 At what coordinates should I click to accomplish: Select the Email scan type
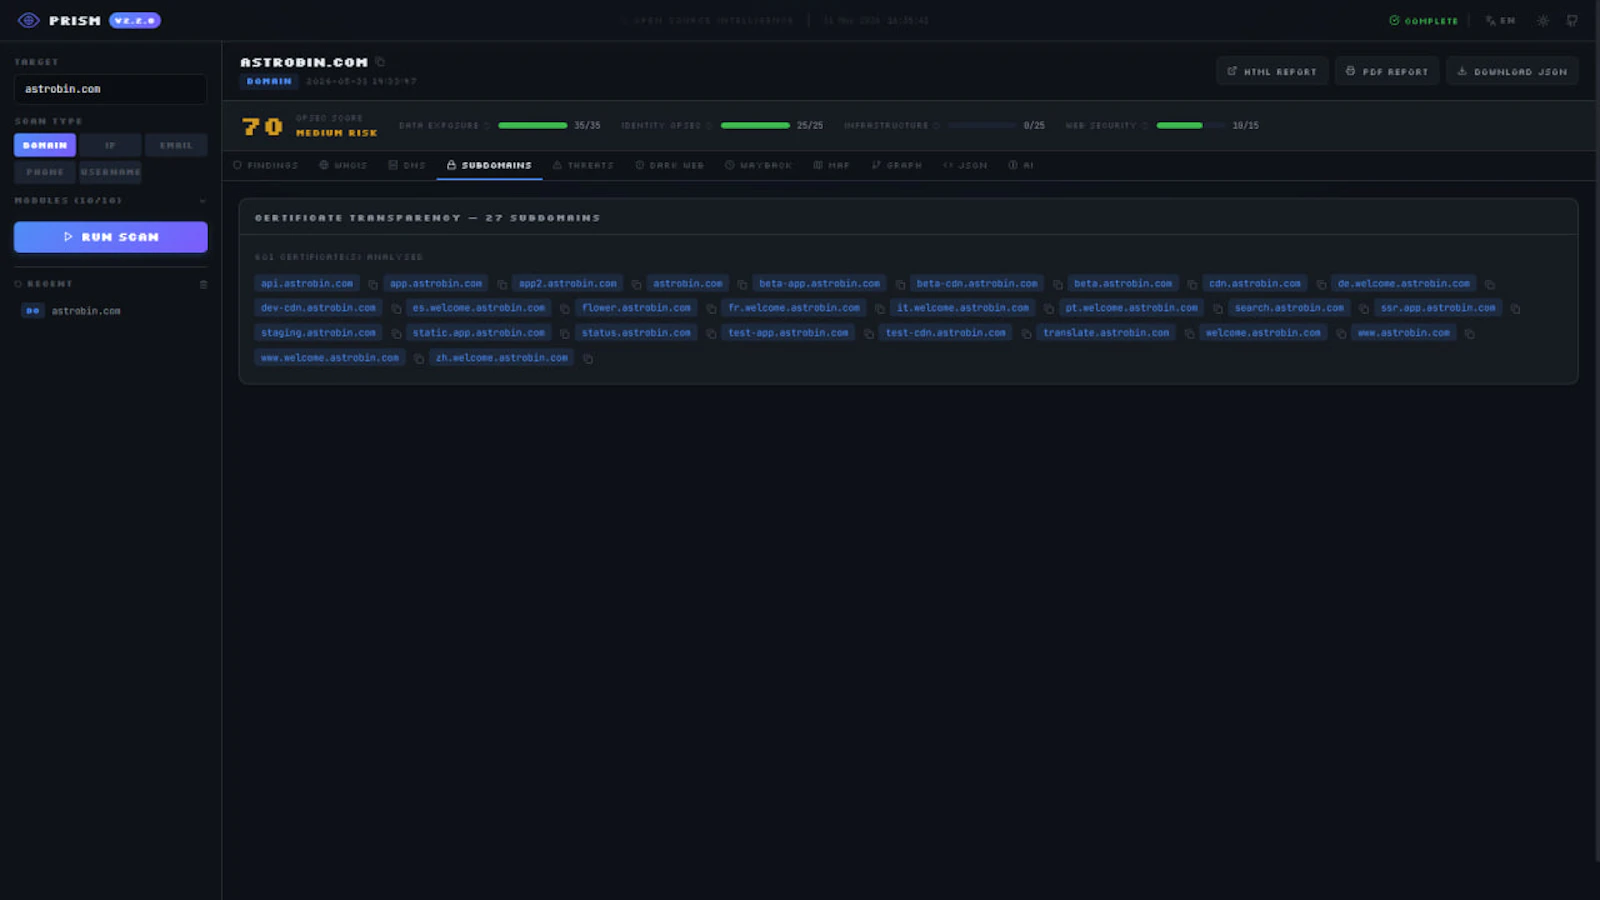(x=176, y=145)
